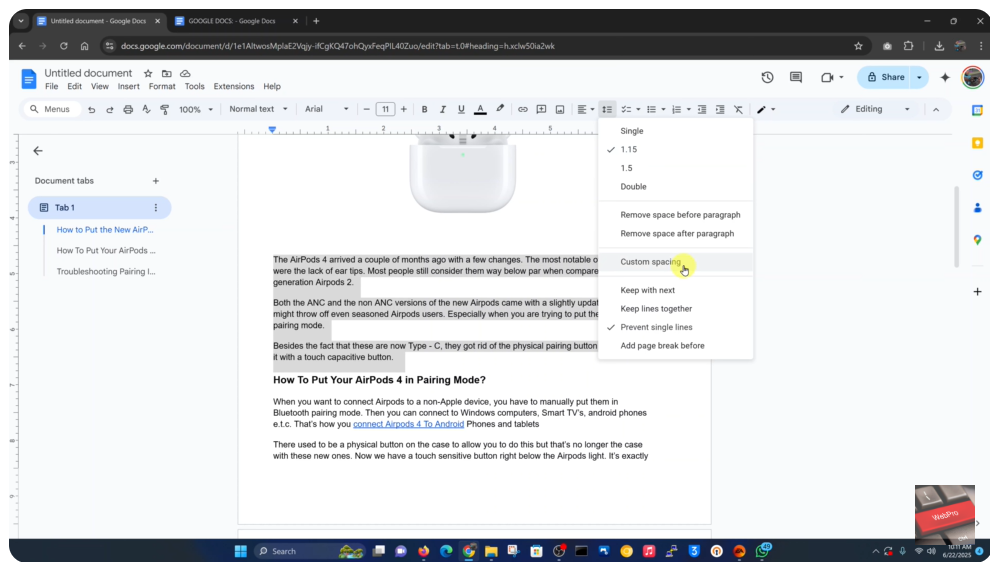Open the Normal text style dropdown
Viewport: 990px width, 562px height.
tap(258, 109)
